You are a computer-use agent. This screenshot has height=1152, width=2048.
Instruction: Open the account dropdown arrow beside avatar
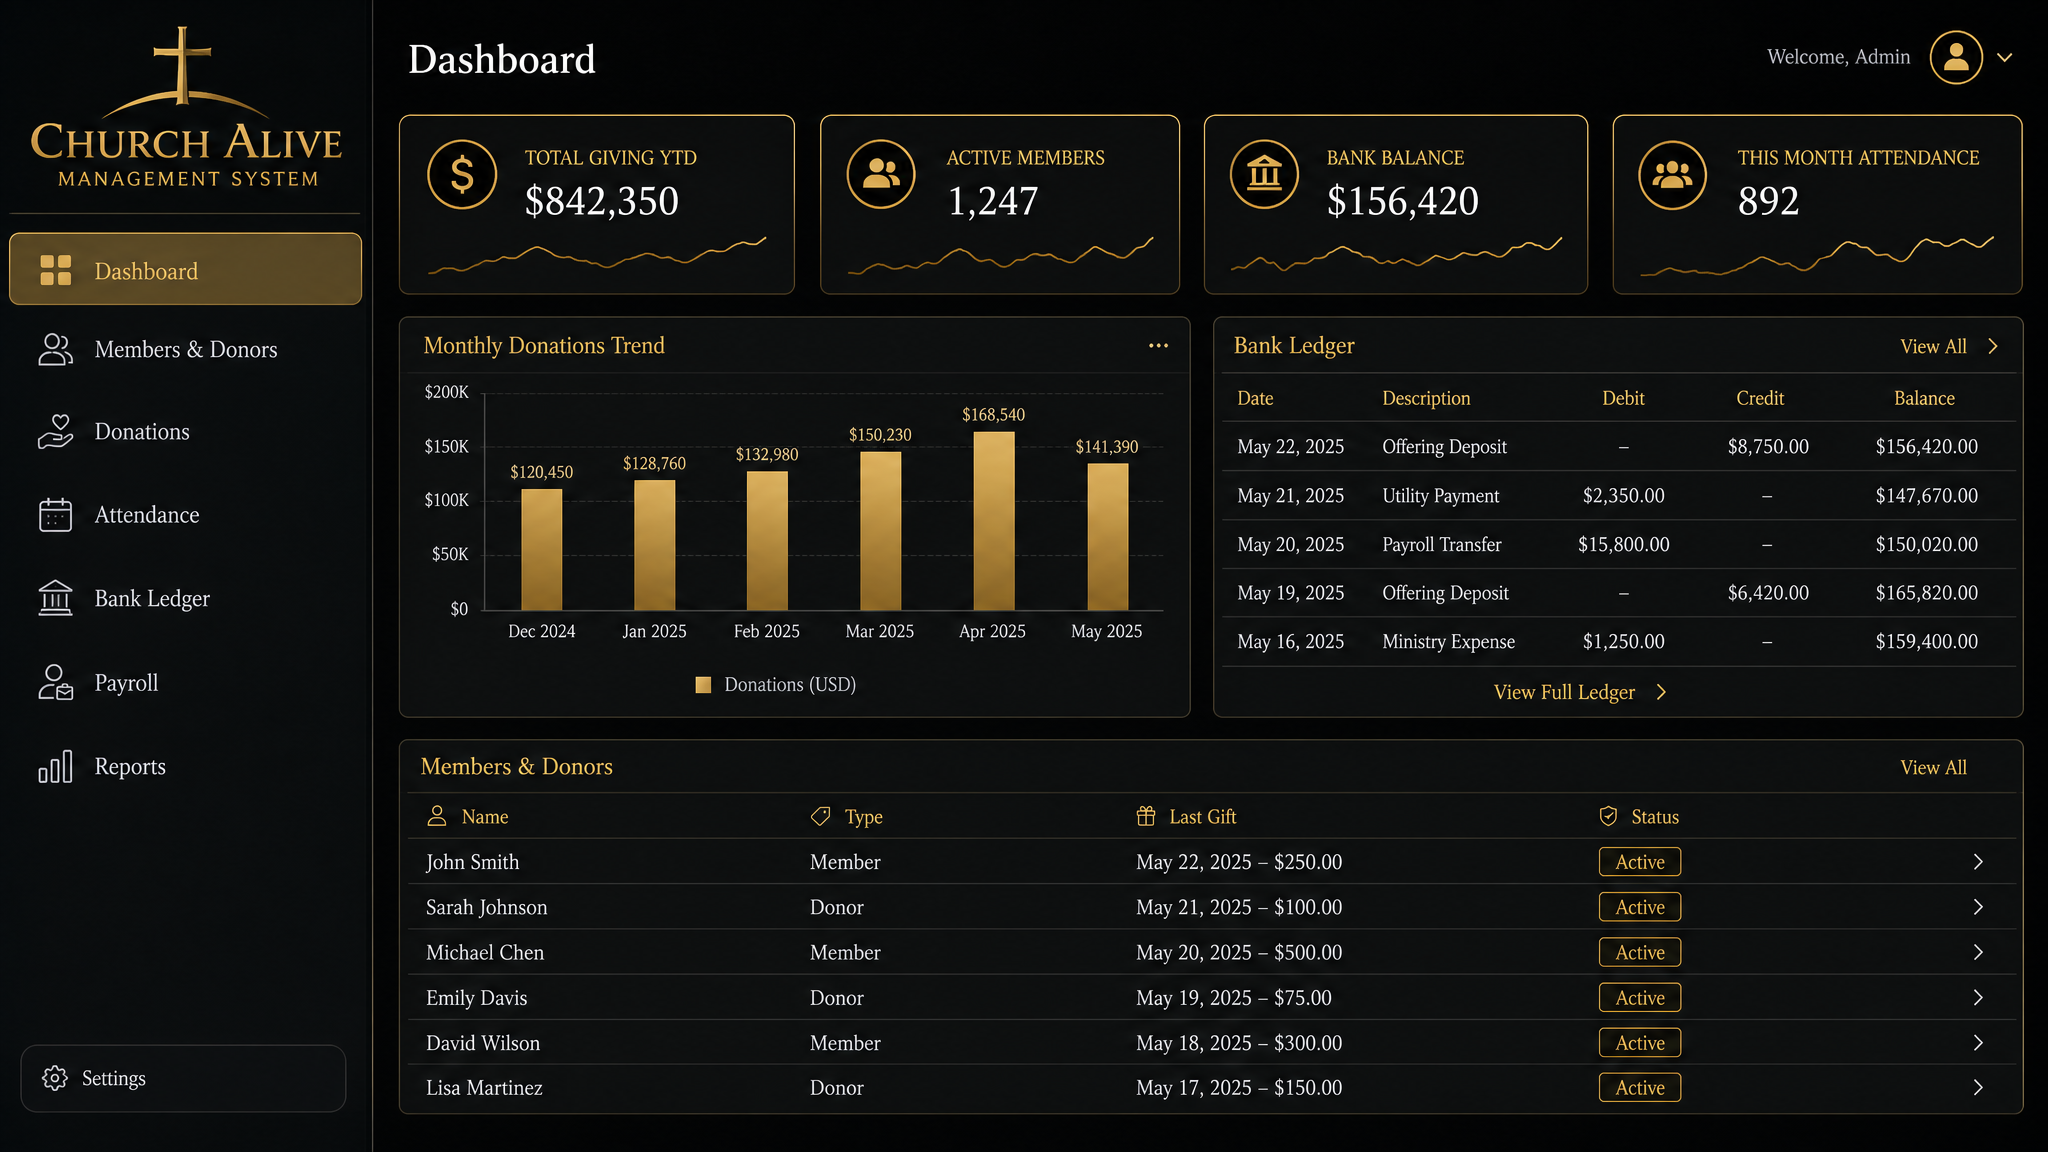coord(2005,57)
